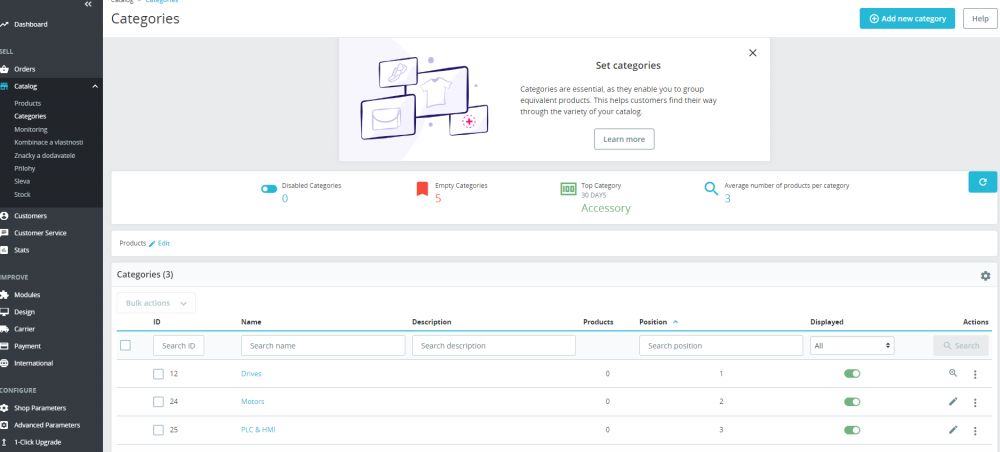Click the Accessory top category value

605,208
